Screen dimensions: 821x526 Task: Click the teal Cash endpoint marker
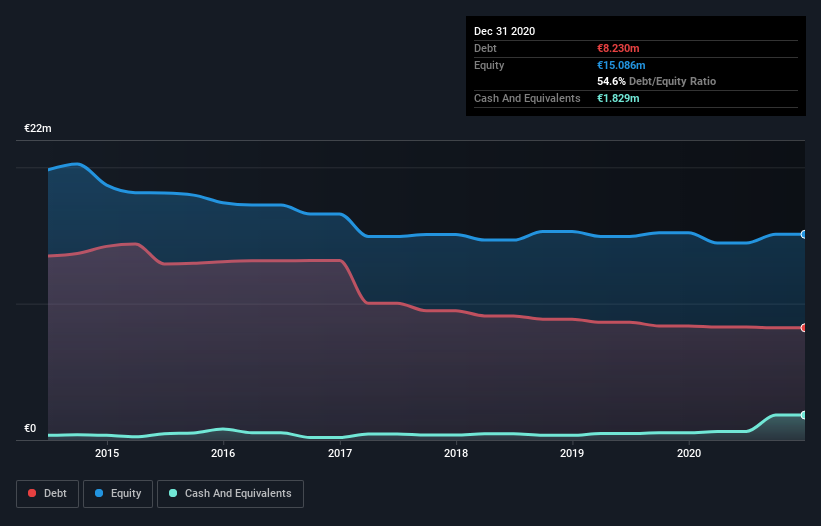tap(804, 415)
